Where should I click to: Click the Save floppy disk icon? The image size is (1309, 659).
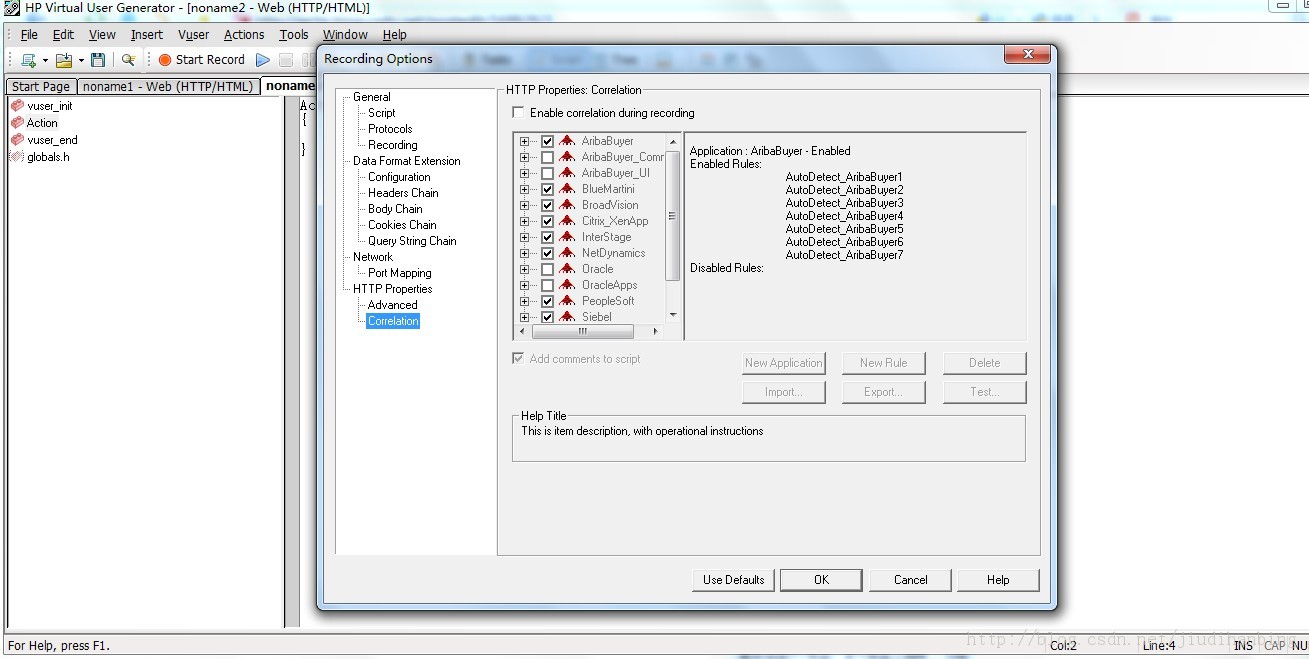(97, 60)
